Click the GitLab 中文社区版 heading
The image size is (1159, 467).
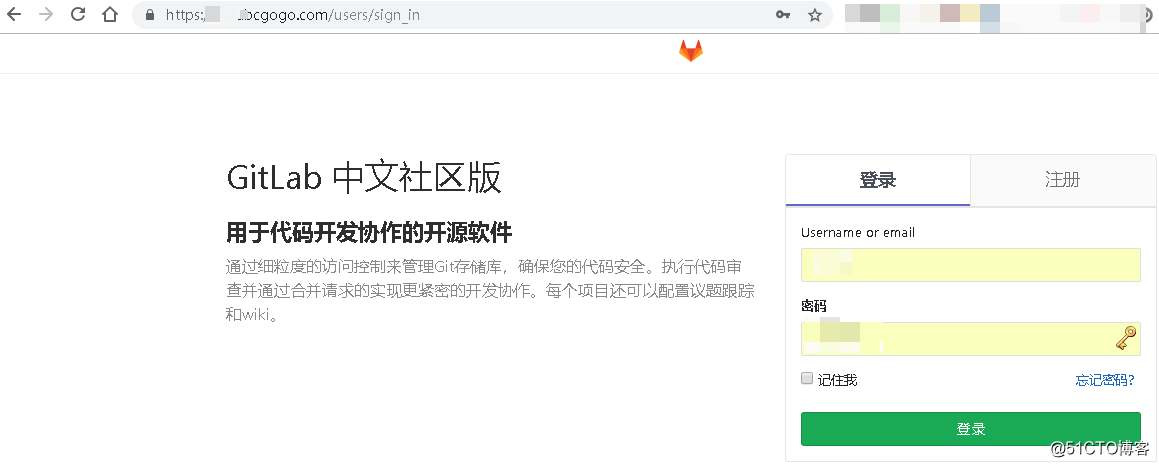click(x=364, y=178)
